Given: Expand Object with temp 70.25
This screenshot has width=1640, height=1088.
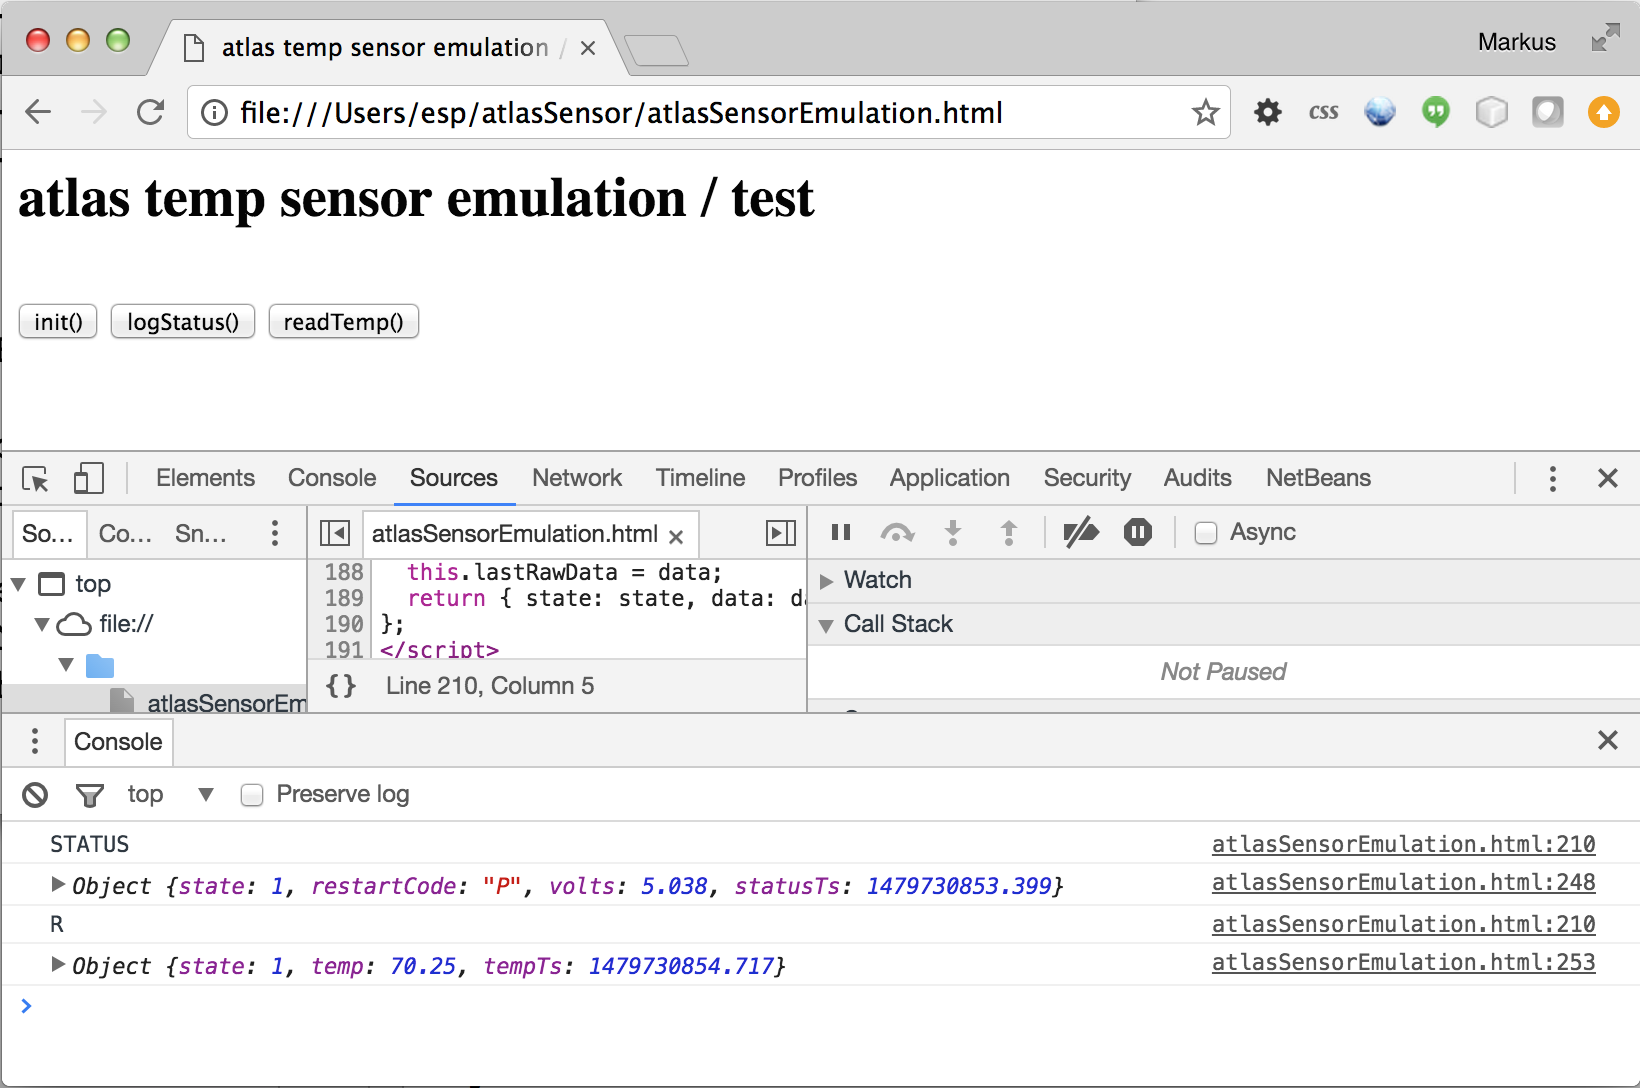Looking at the screenshot, I should point(58,964).
